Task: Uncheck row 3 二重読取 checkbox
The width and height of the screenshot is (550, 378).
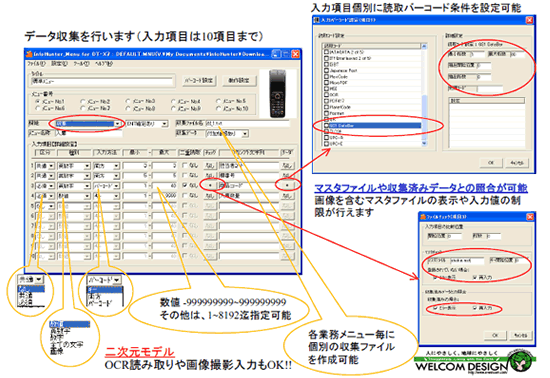Action: point(185,185)
